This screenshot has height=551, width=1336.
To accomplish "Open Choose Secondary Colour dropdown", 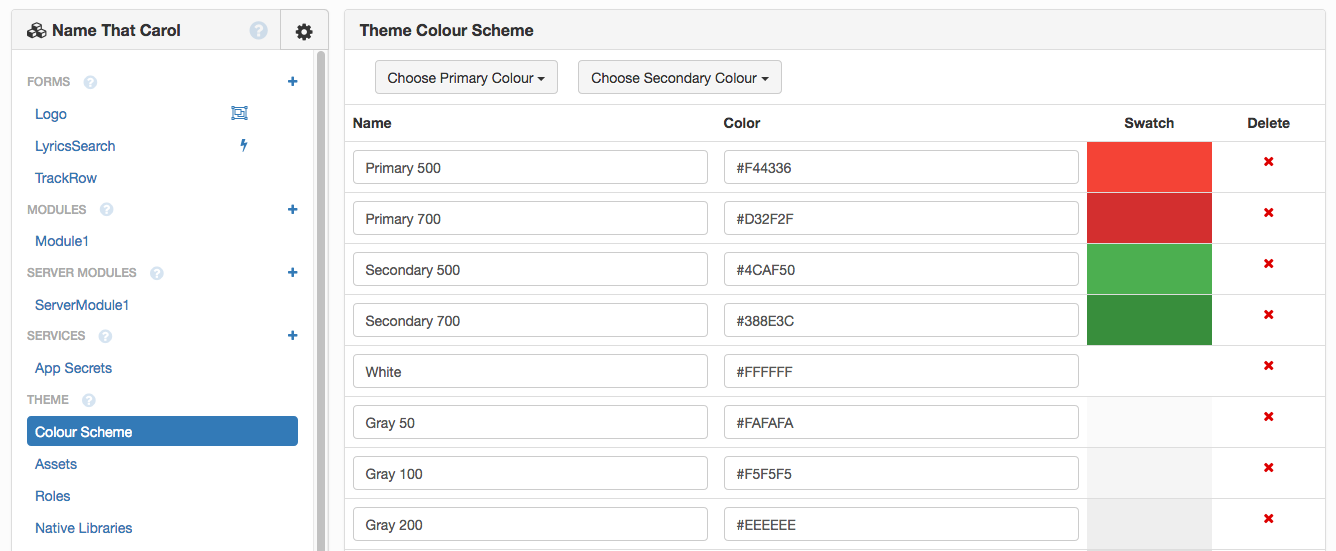I will [x=680, y=78].
